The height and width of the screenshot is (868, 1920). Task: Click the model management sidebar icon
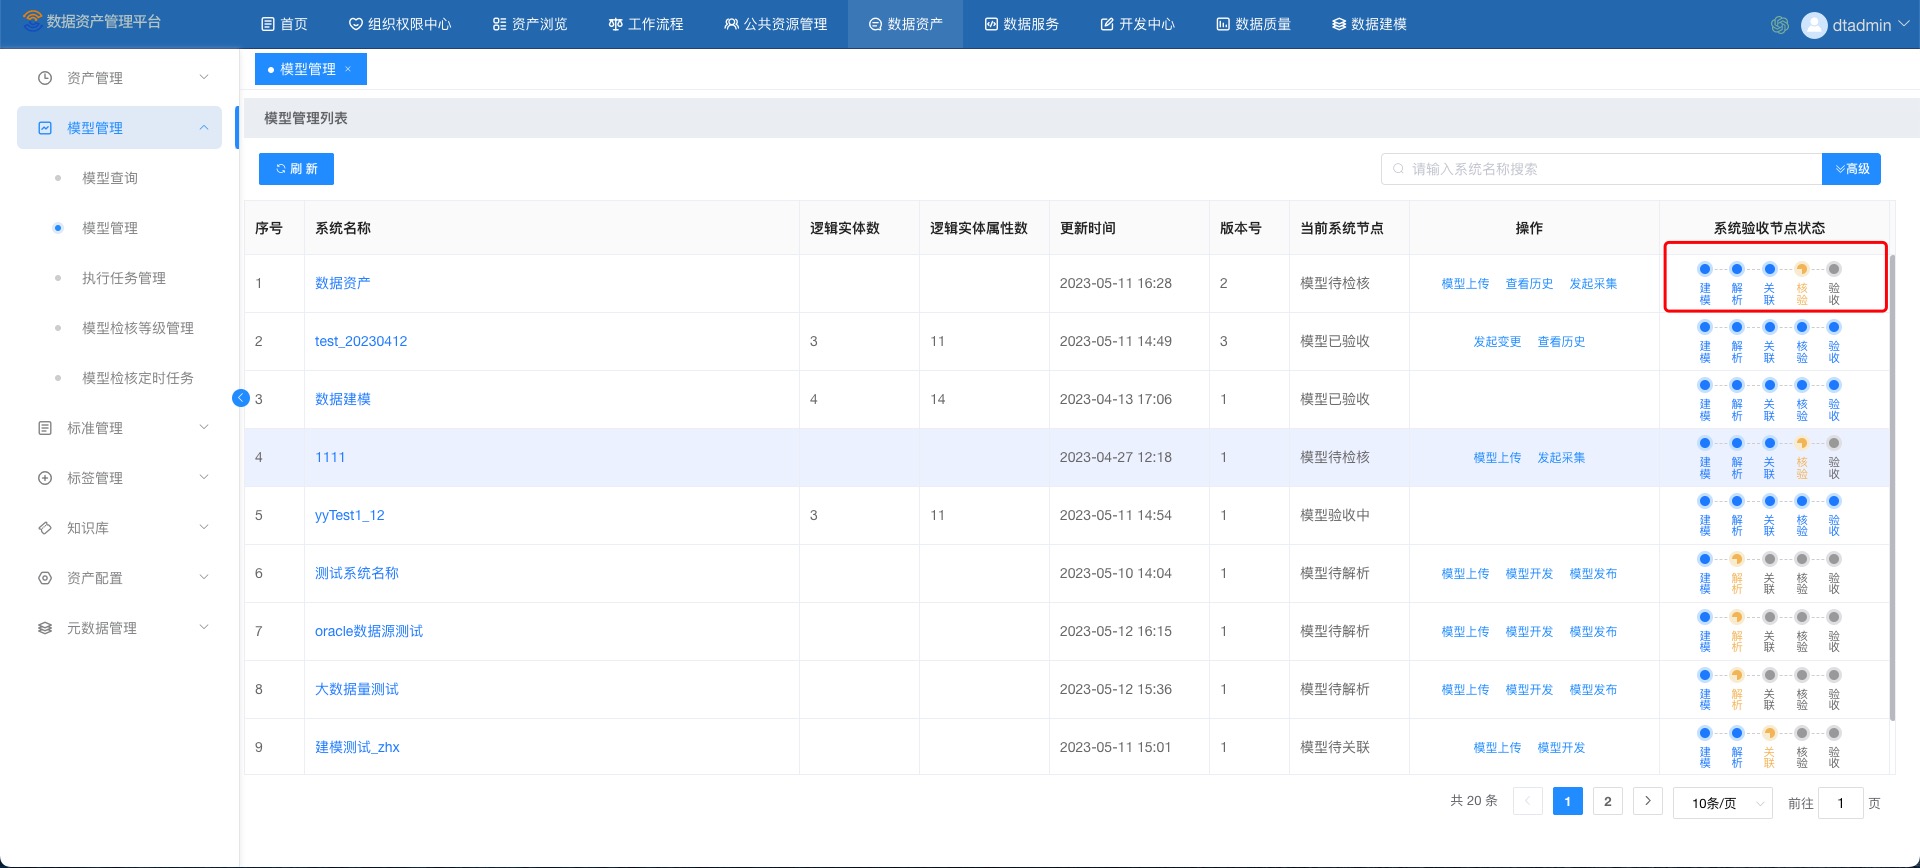[x=45, y=128]
